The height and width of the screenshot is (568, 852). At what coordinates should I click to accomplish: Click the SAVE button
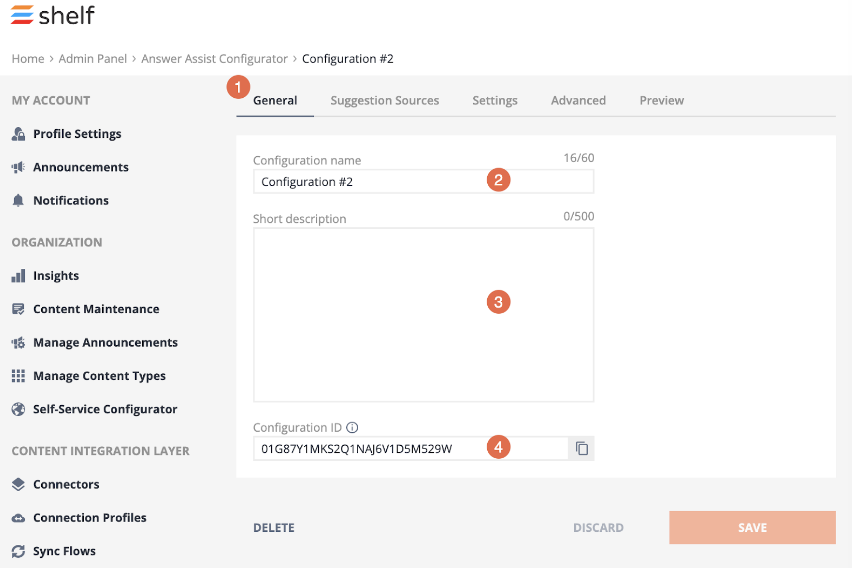[752, 527]
